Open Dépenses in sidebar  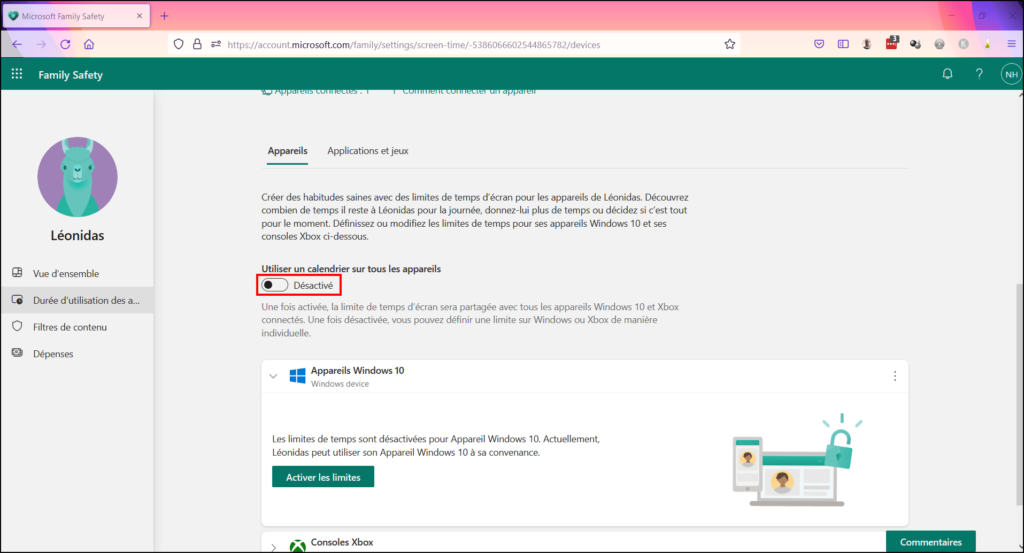[77, 354]
